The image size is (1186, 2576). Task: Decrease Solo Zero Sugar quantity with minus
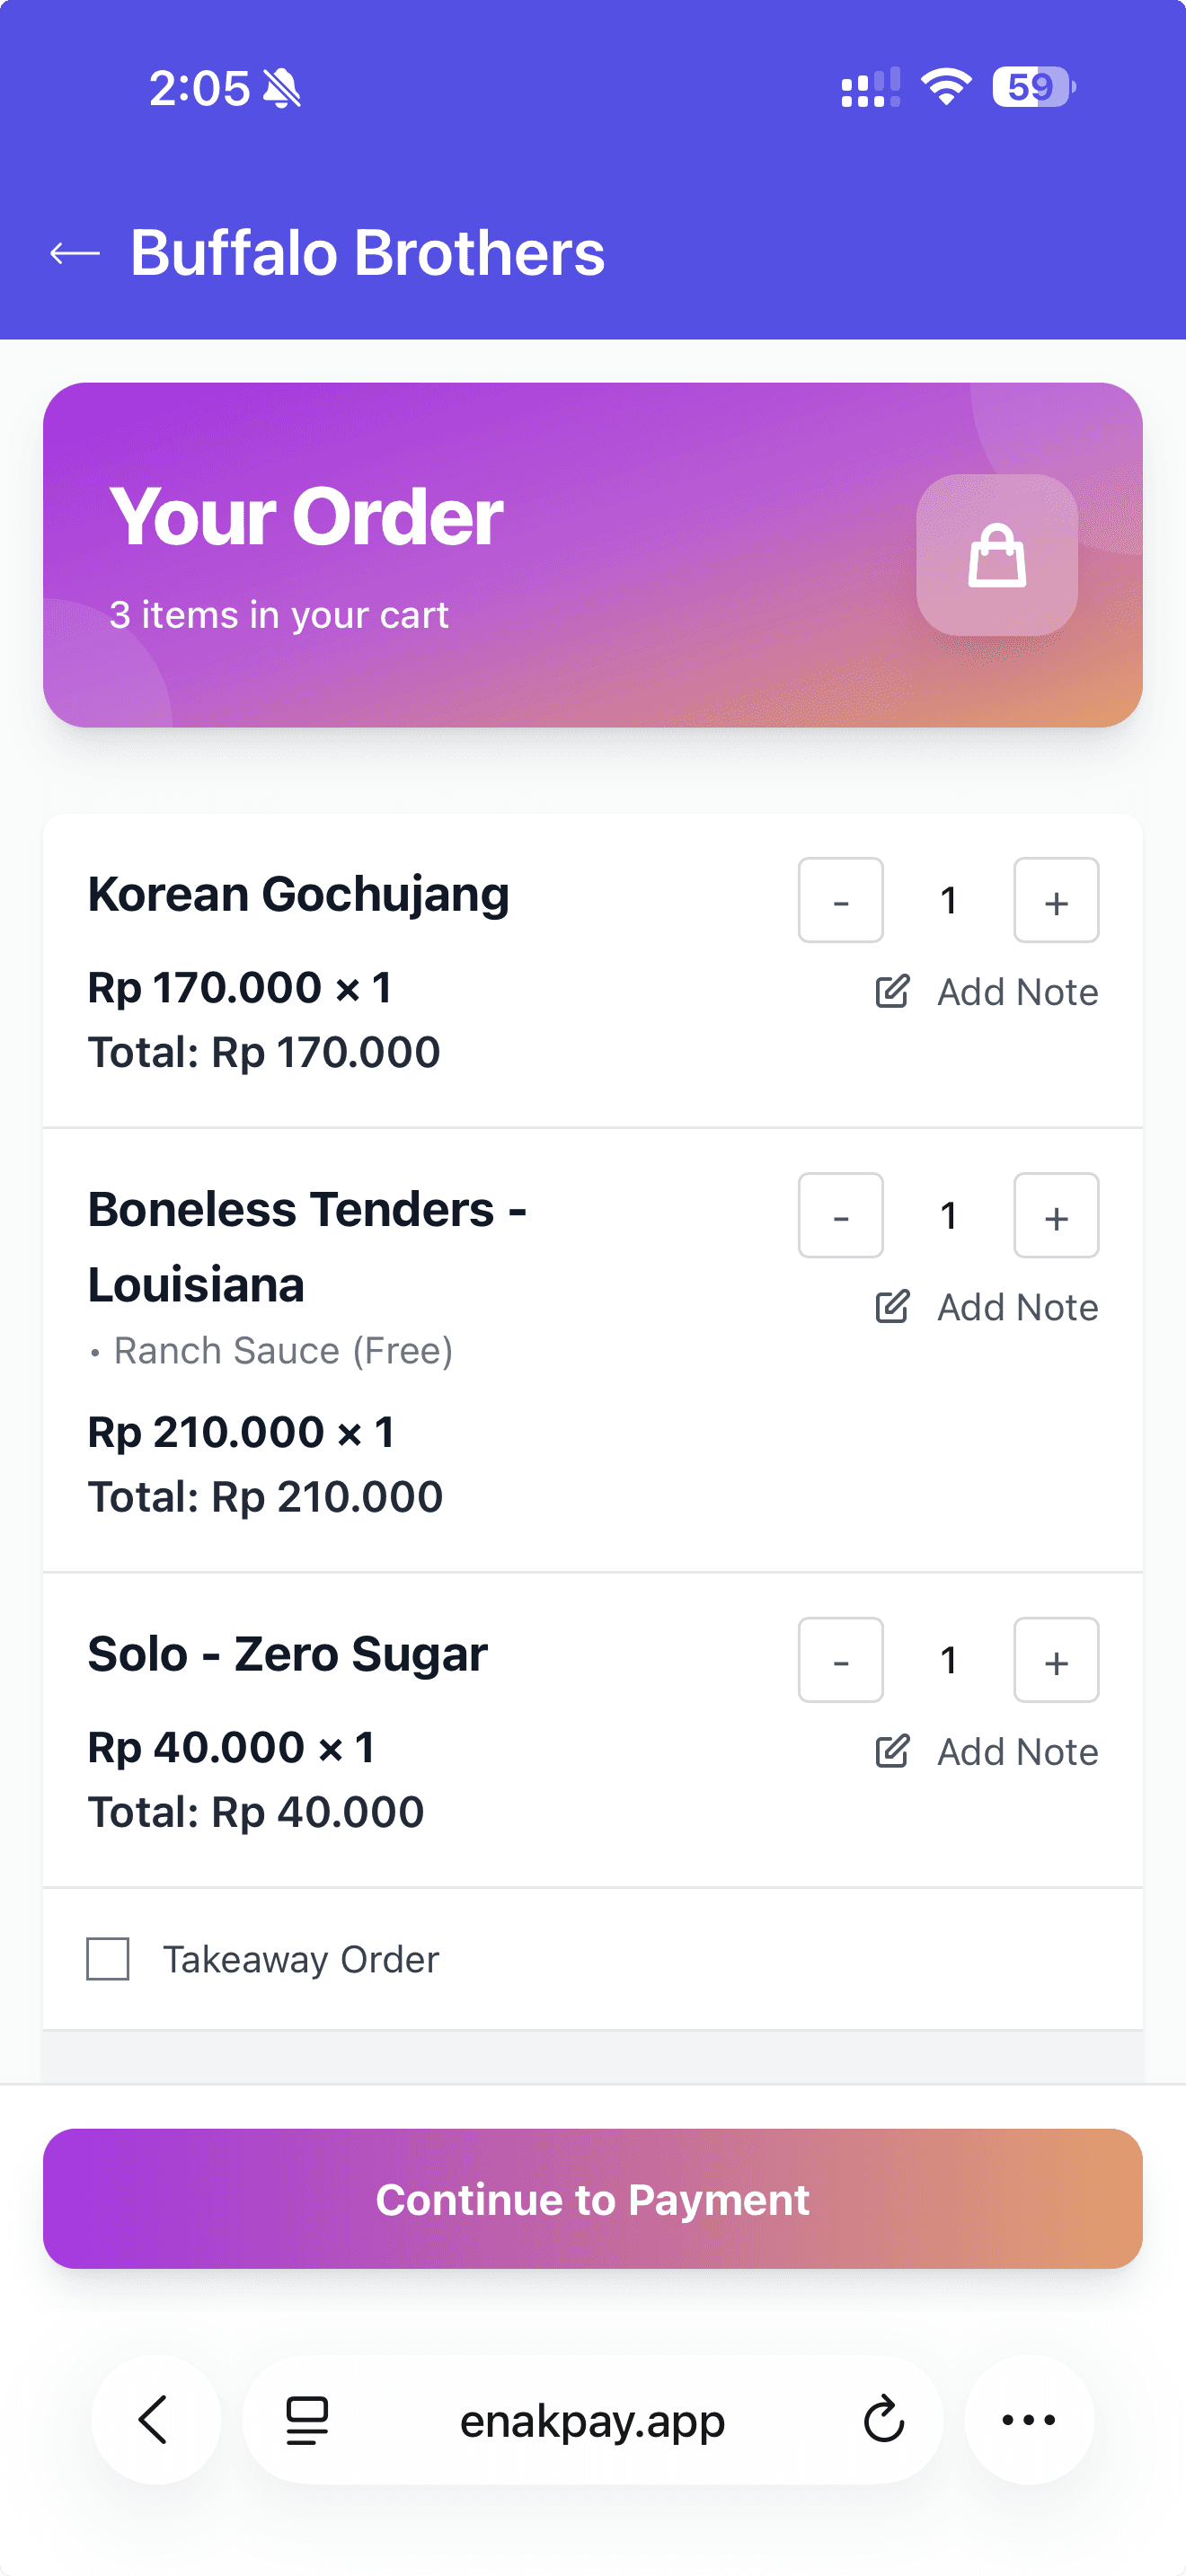click(x=840, y=1660)
